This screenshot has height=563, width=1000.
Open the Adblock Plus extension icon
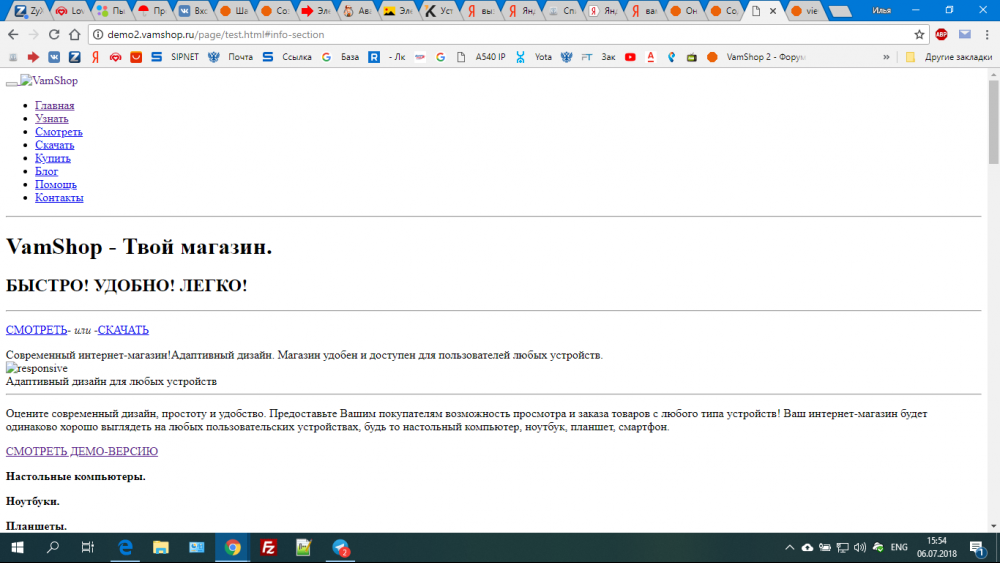coord(941,34)
